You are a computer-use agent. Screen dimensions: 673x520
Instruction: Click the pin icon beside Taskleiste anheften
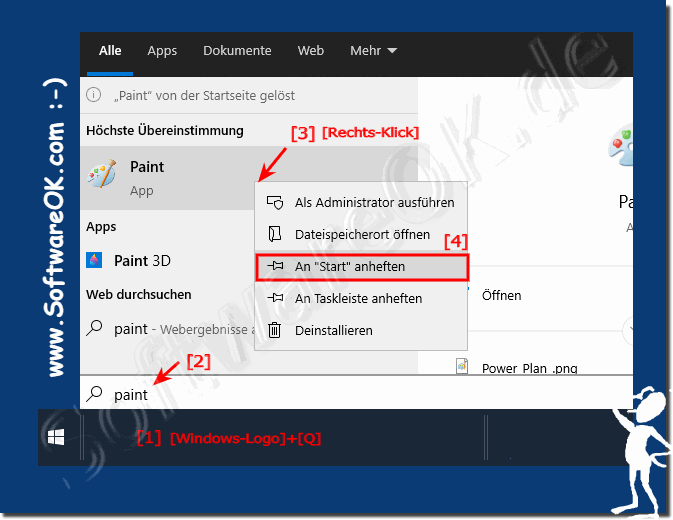click(x=275, y=298)
